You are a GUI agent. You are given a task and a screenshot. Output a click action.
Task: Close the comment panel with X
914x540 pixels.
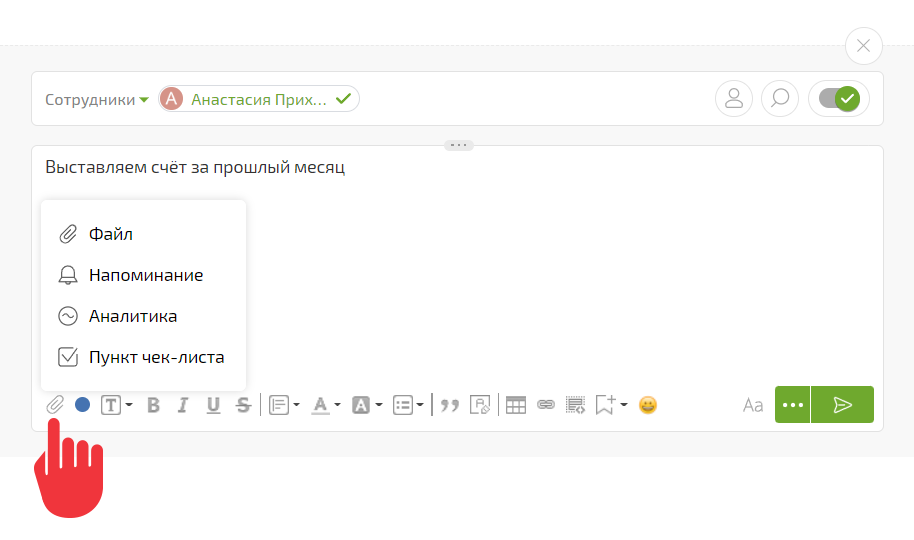pos(863,45)
